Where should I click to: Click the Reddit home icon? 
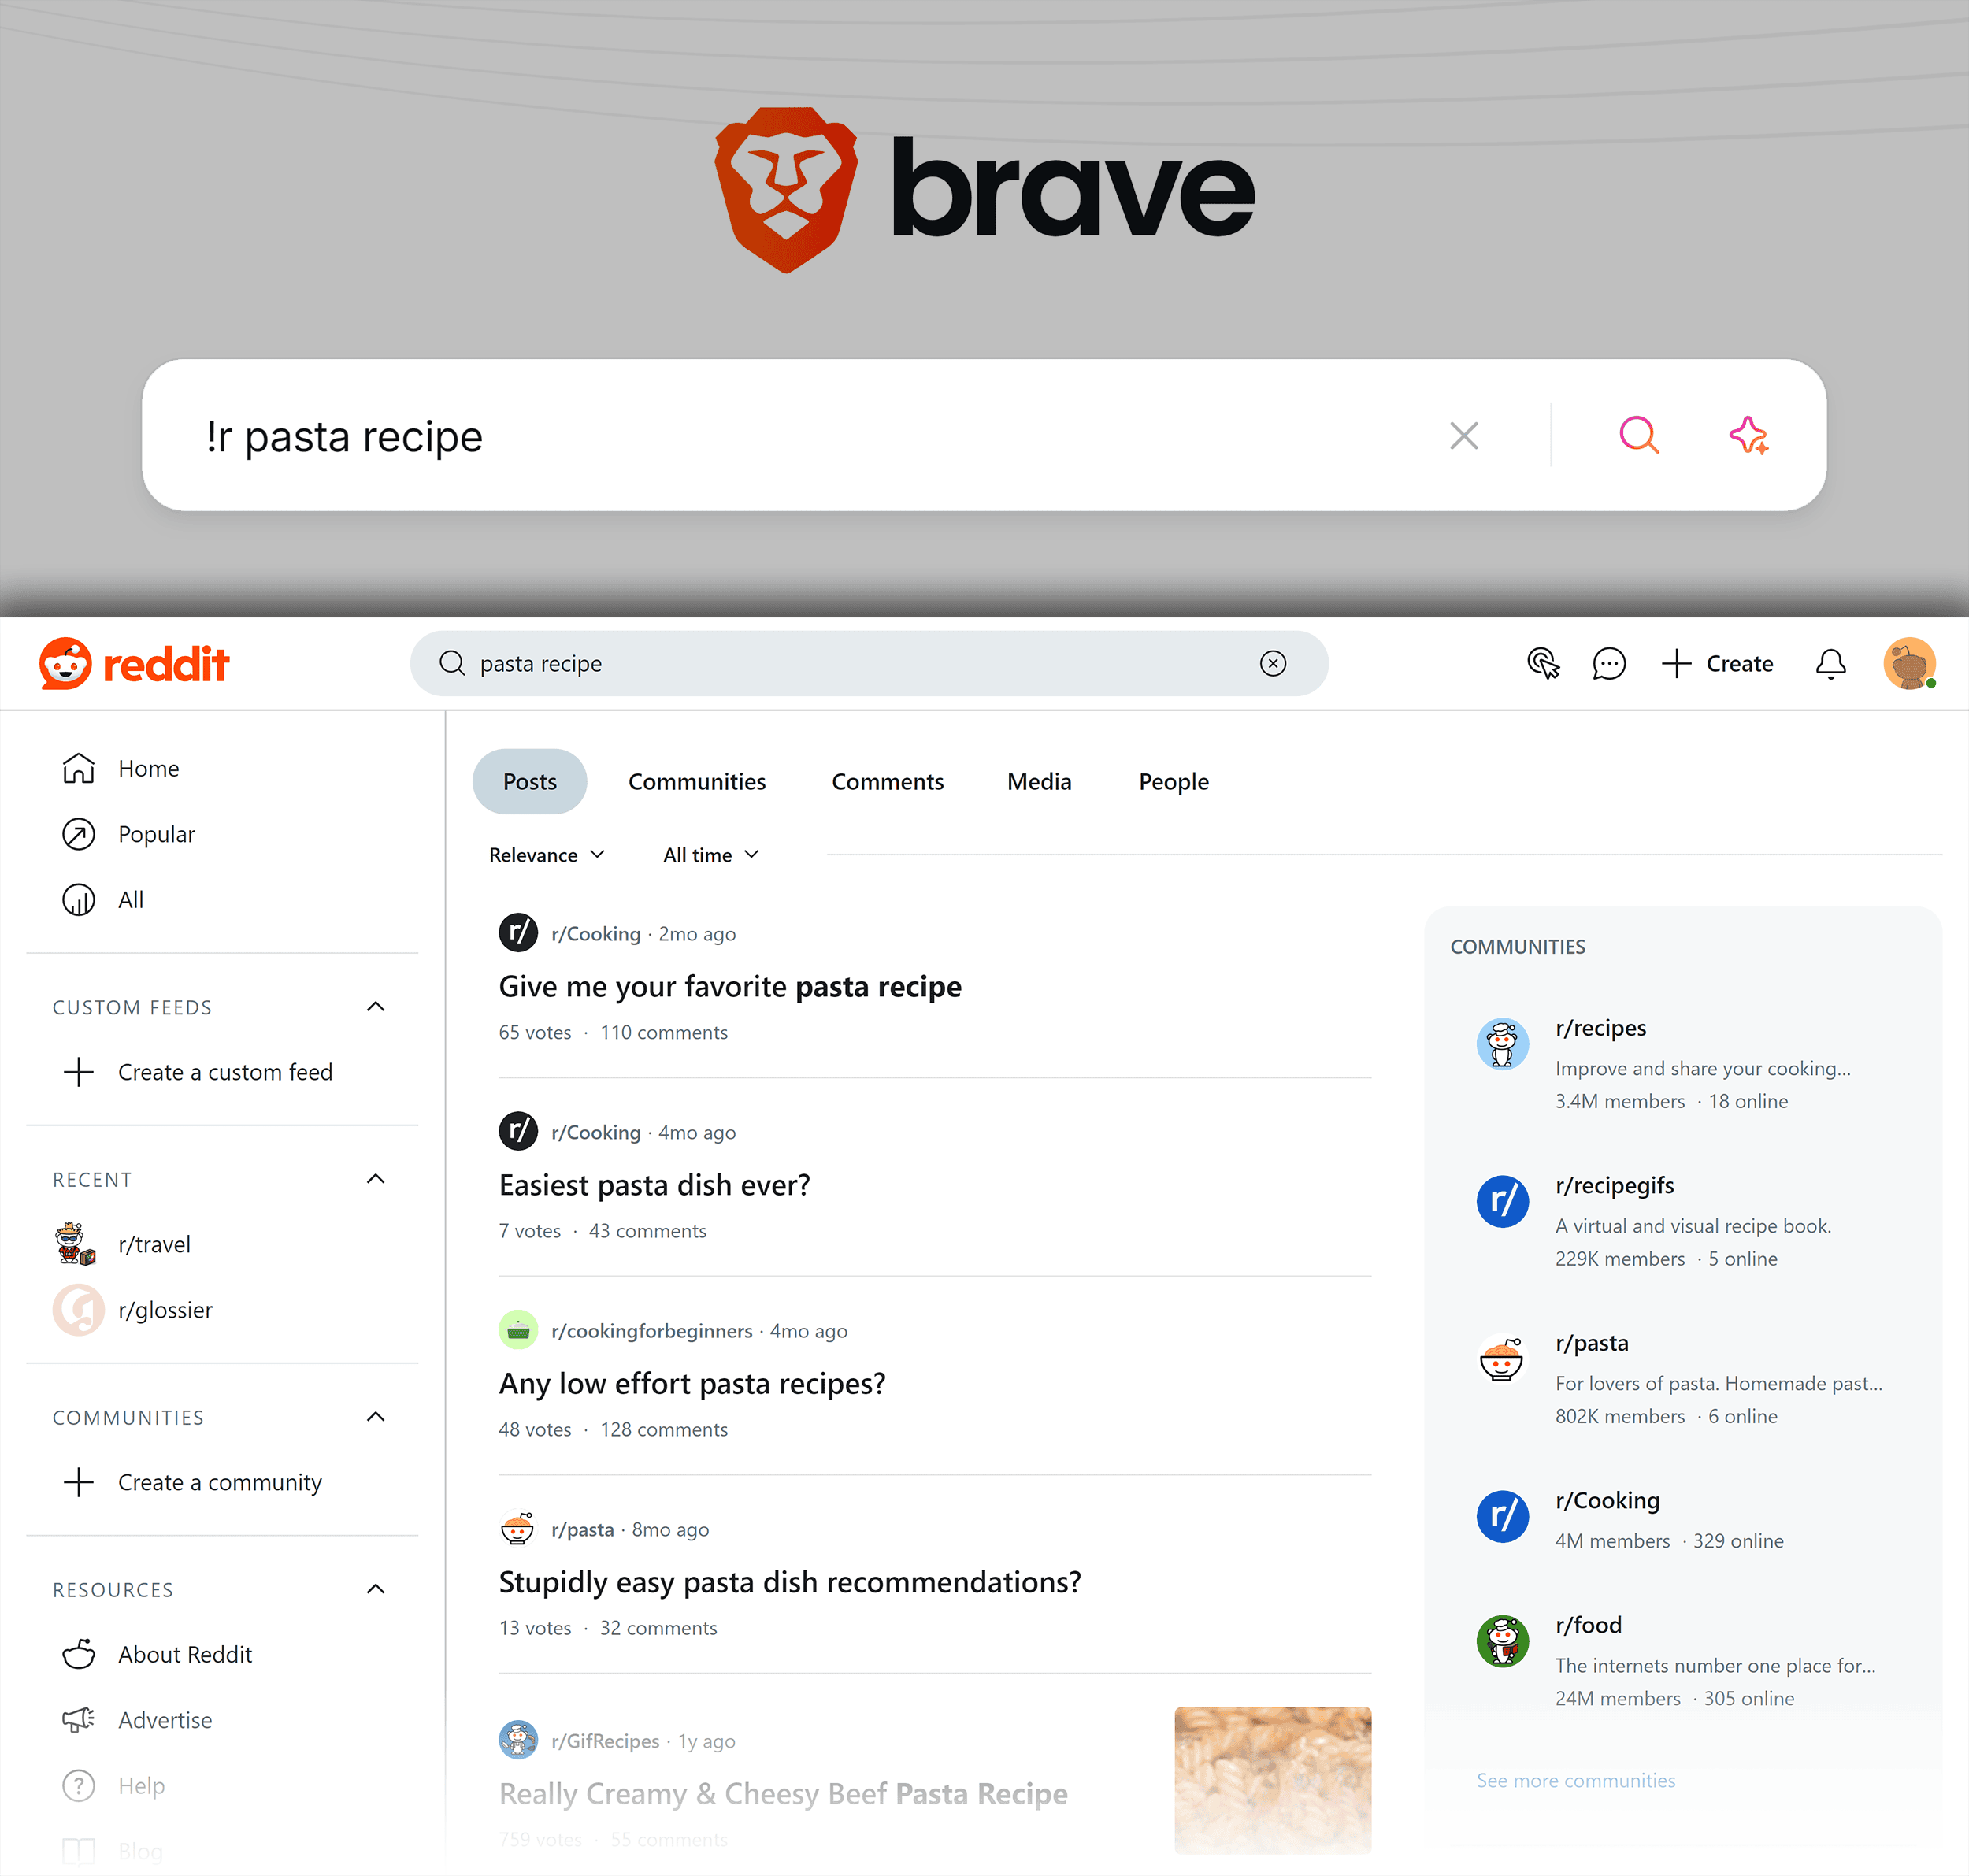click(x=83, y=765)
